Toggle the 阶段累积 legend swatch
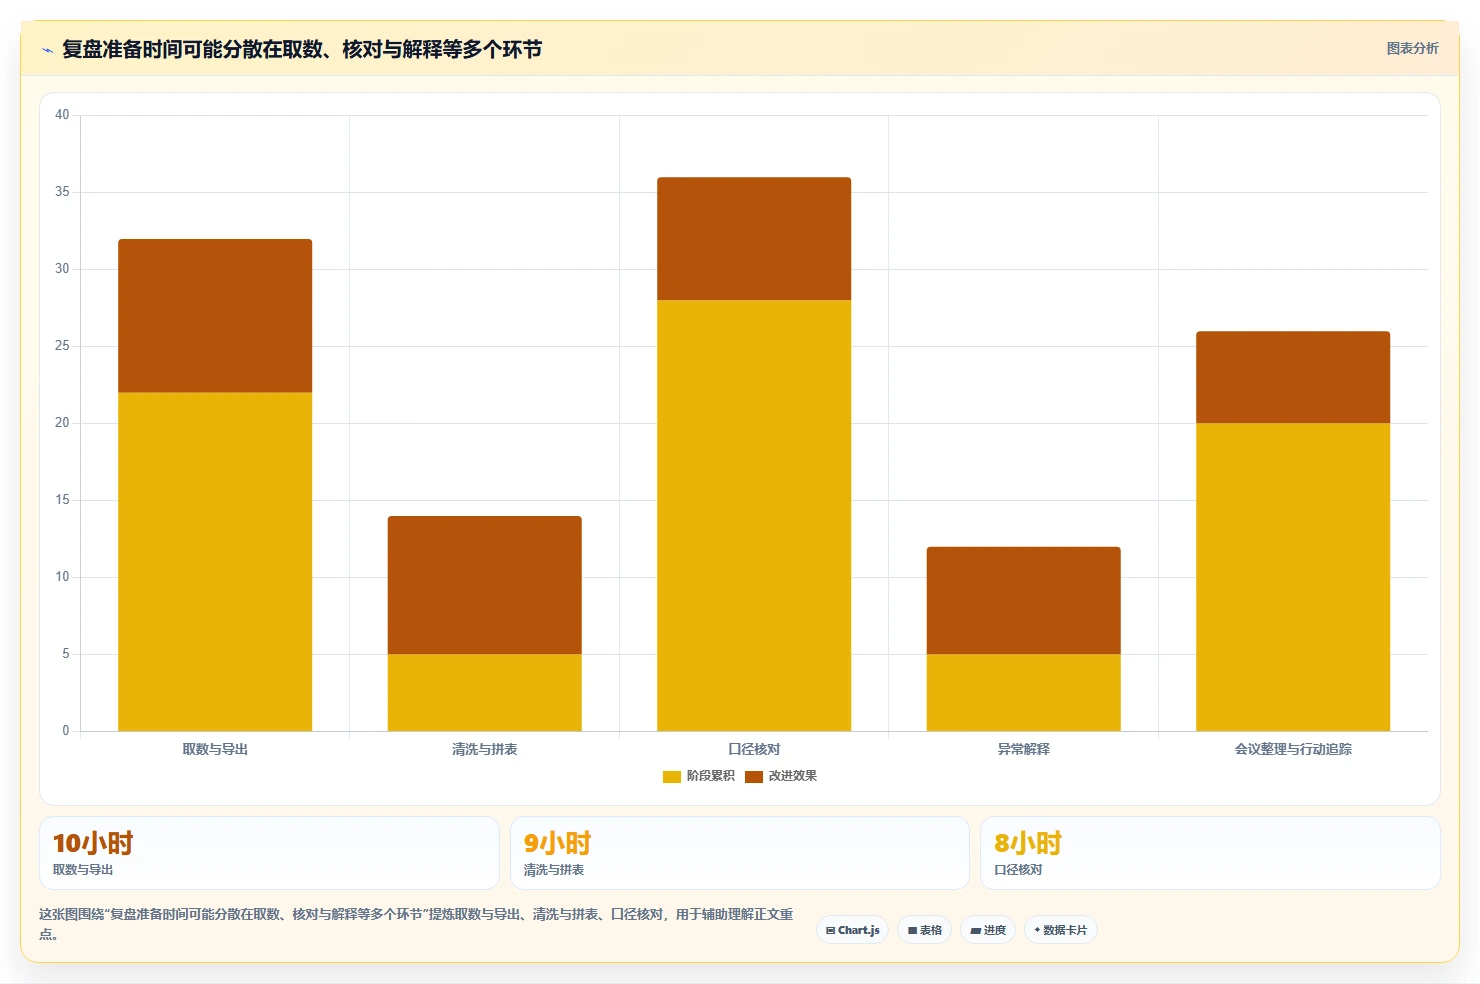This screenshot has width=1480, height=984. [672, 776]
